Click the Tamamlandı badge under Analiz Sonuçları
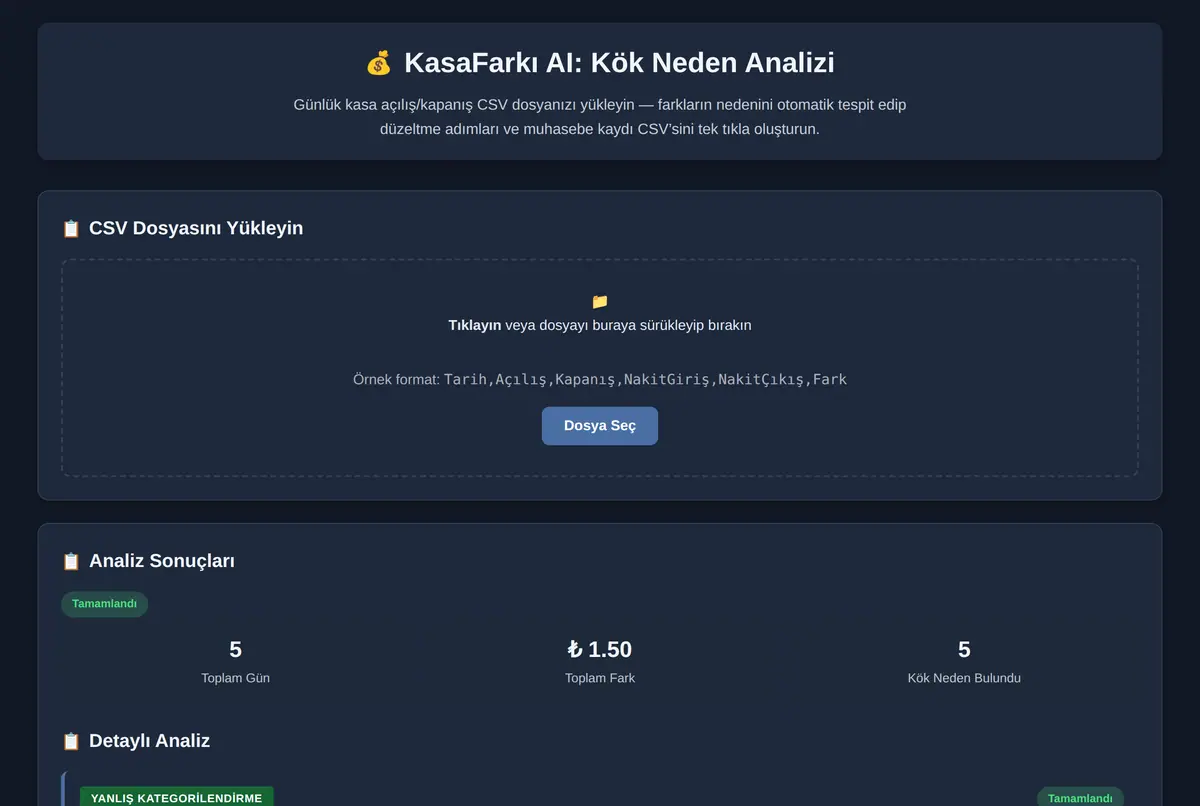 coord(105,604)
